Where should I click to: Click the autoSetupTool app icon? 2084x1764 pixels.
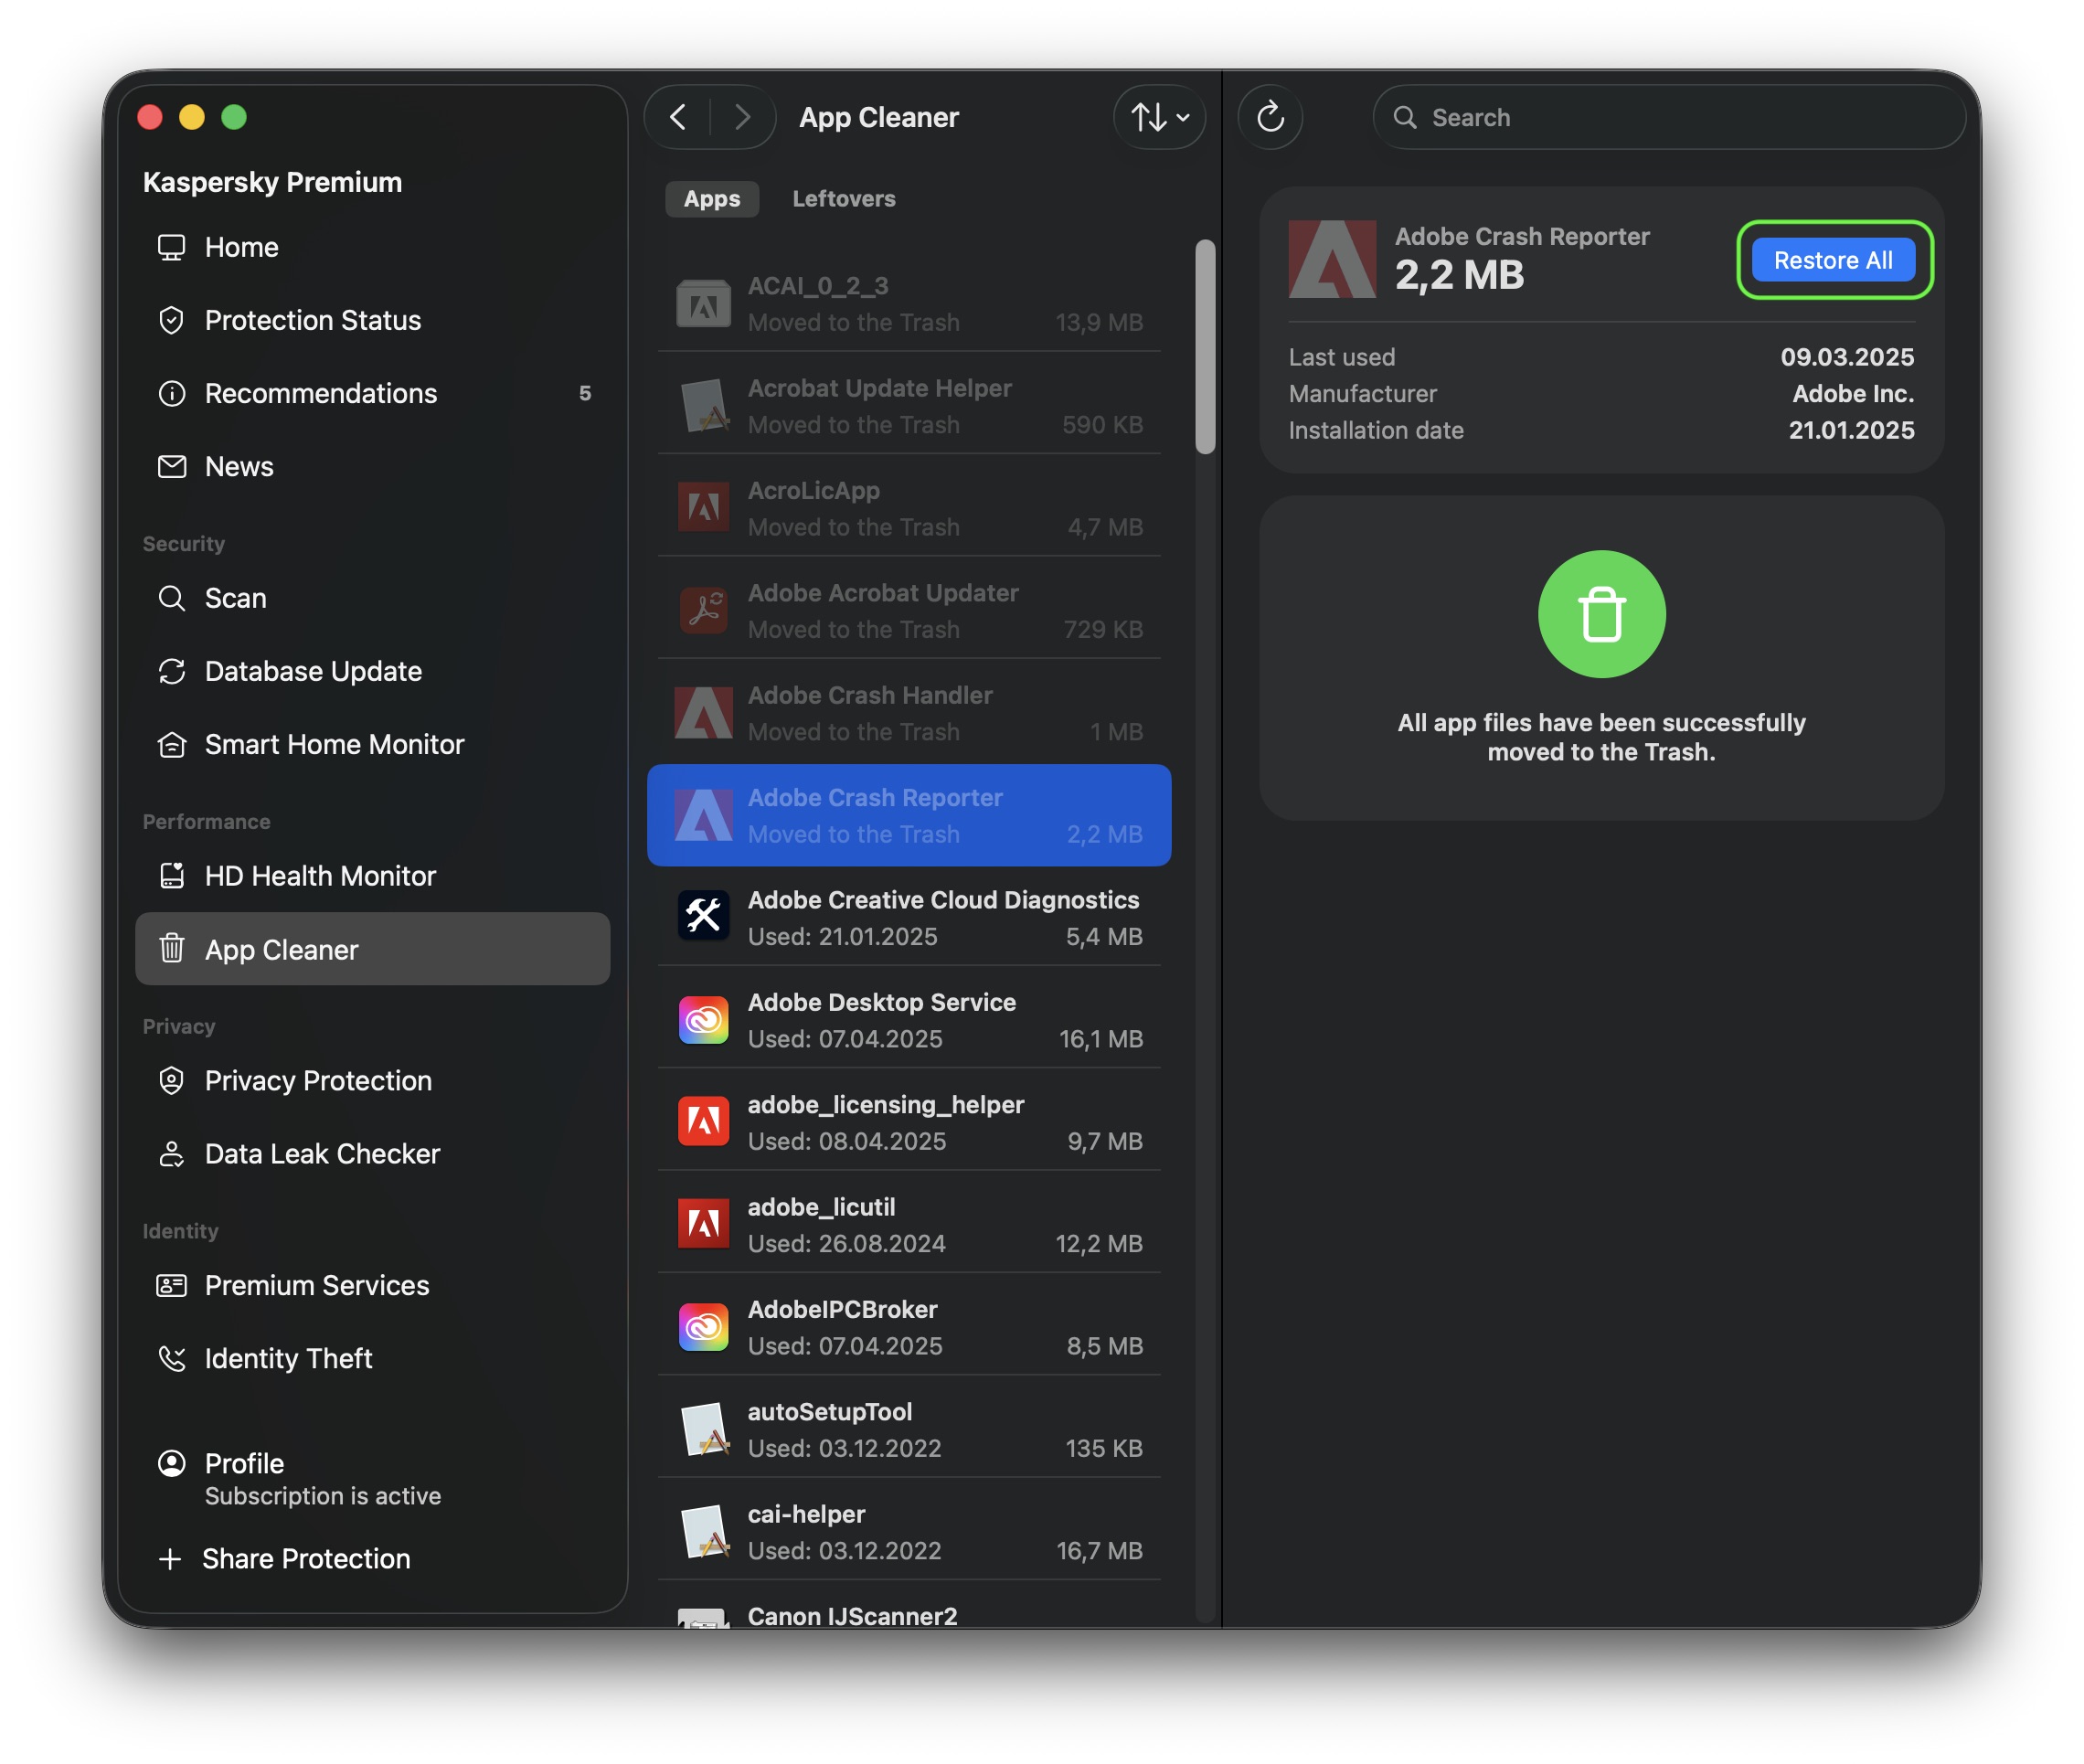pyautogui.click(x=703, y=1429)
